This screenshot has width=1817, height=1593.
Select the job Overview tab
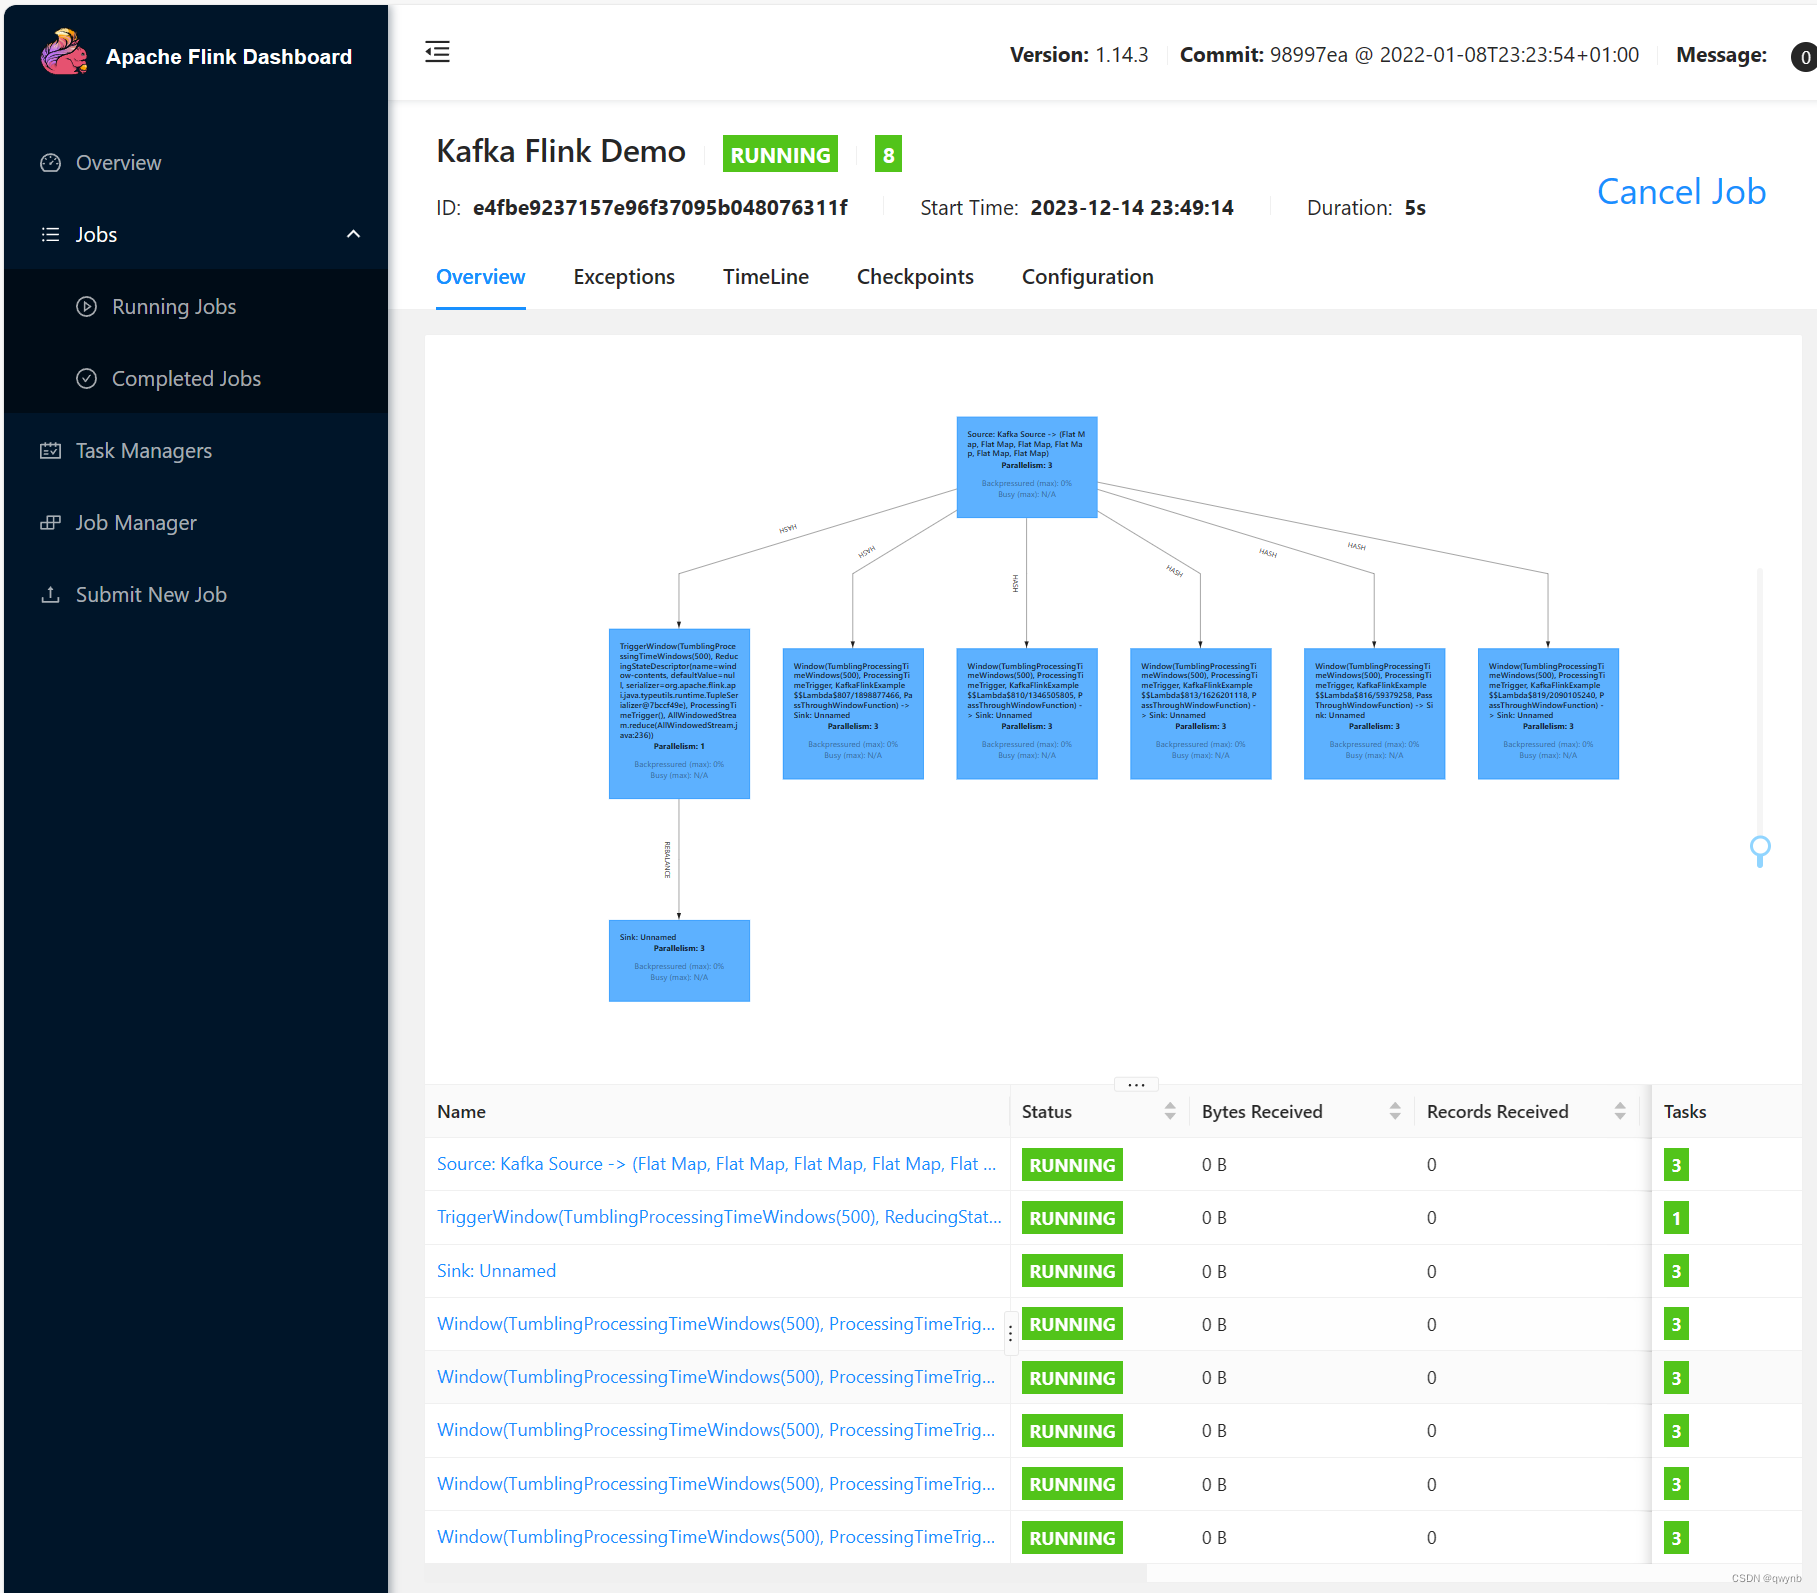coord(481,277)
